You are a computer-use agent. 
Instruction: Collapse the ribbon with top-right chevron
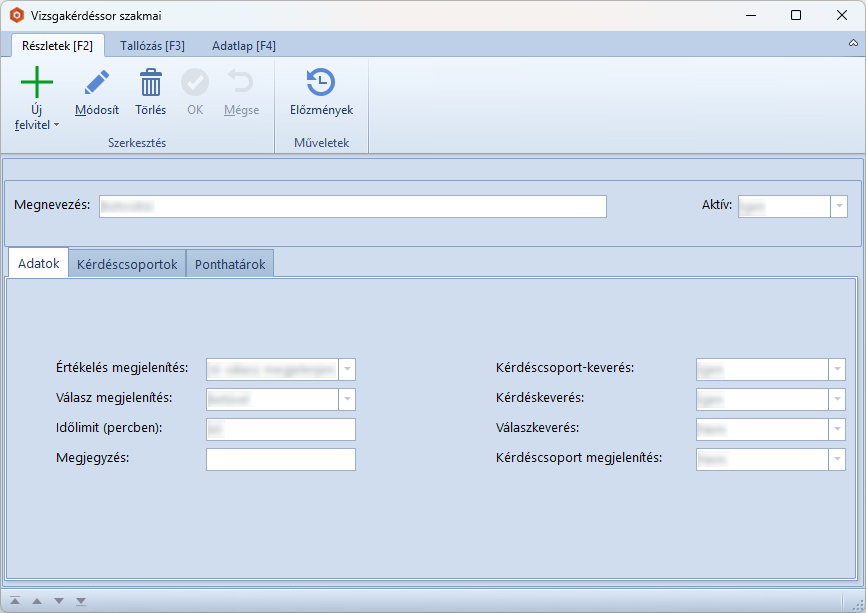(x=853, y=44)
